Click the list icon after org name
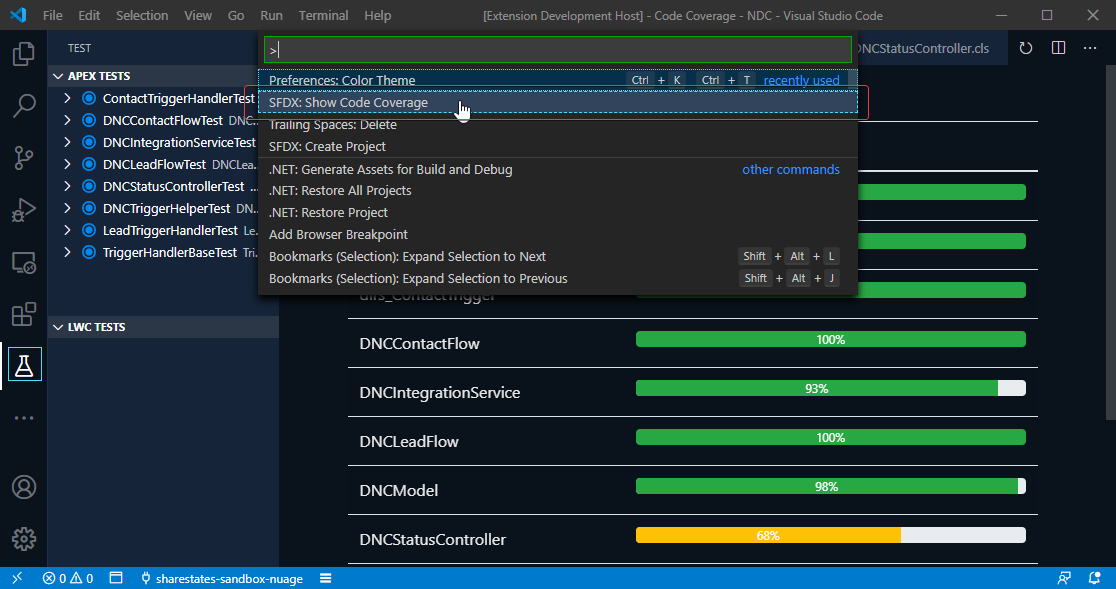This screenshot has height=589, width=1116. point(325,578)
